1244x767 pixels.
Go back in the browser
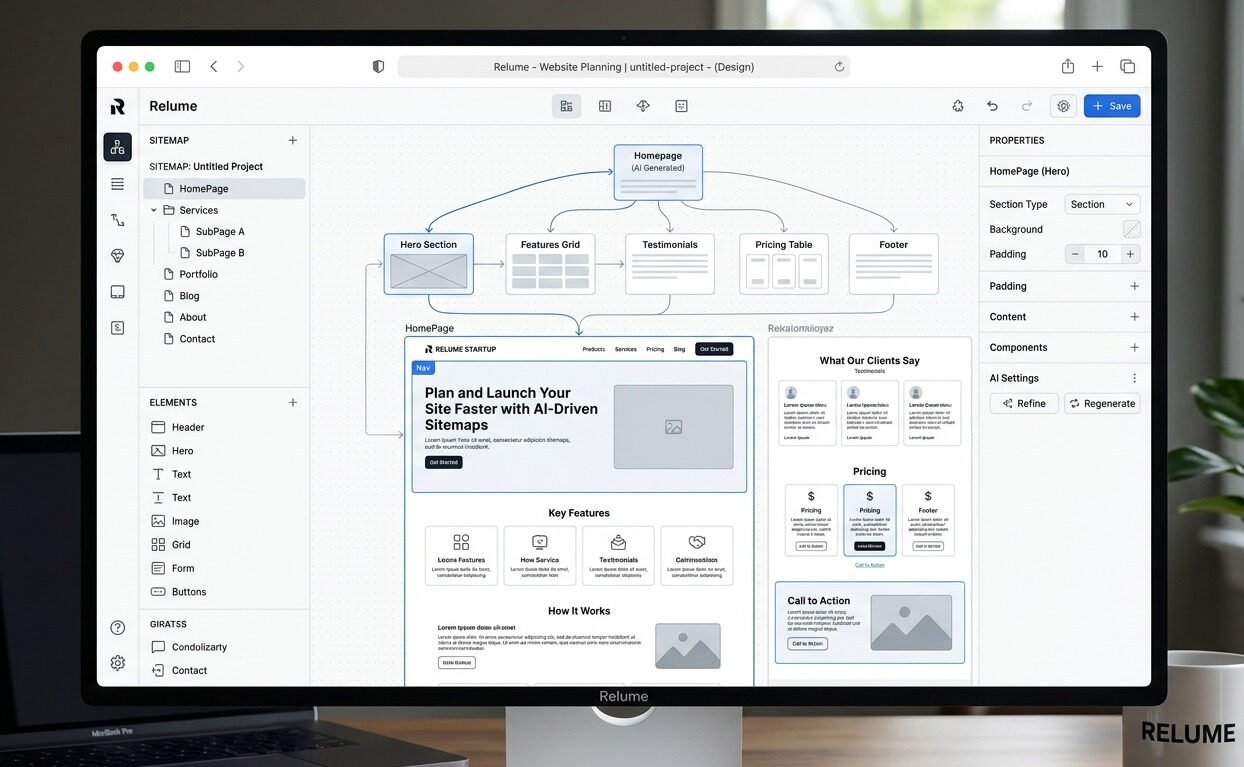tap(213, 67)
